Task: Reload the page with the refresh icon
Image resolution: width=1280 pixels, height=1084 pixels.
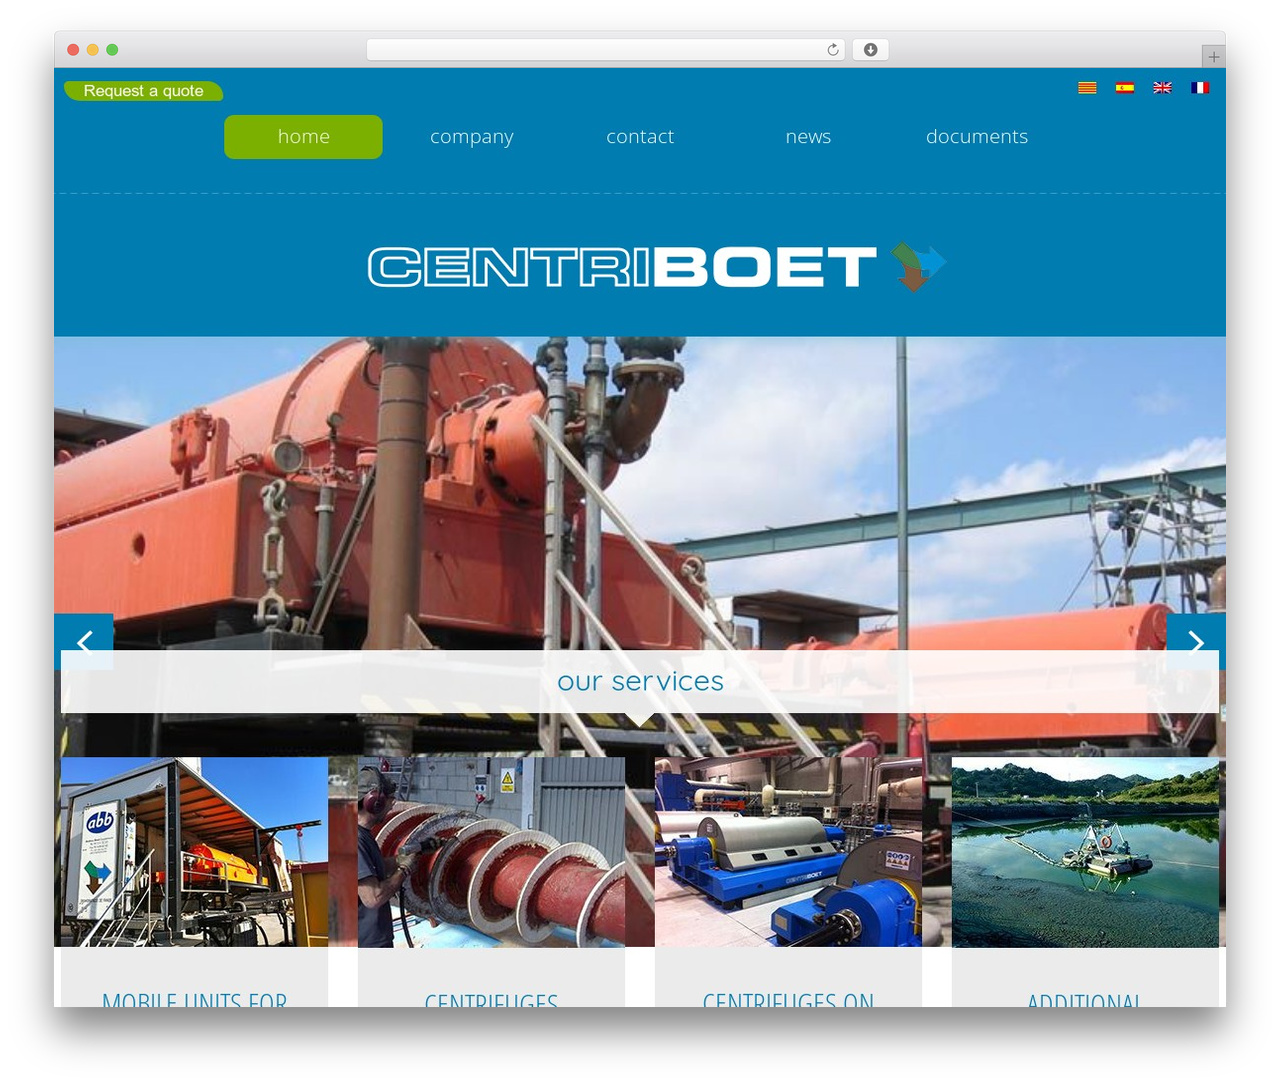Action: [x=833, y=50]
